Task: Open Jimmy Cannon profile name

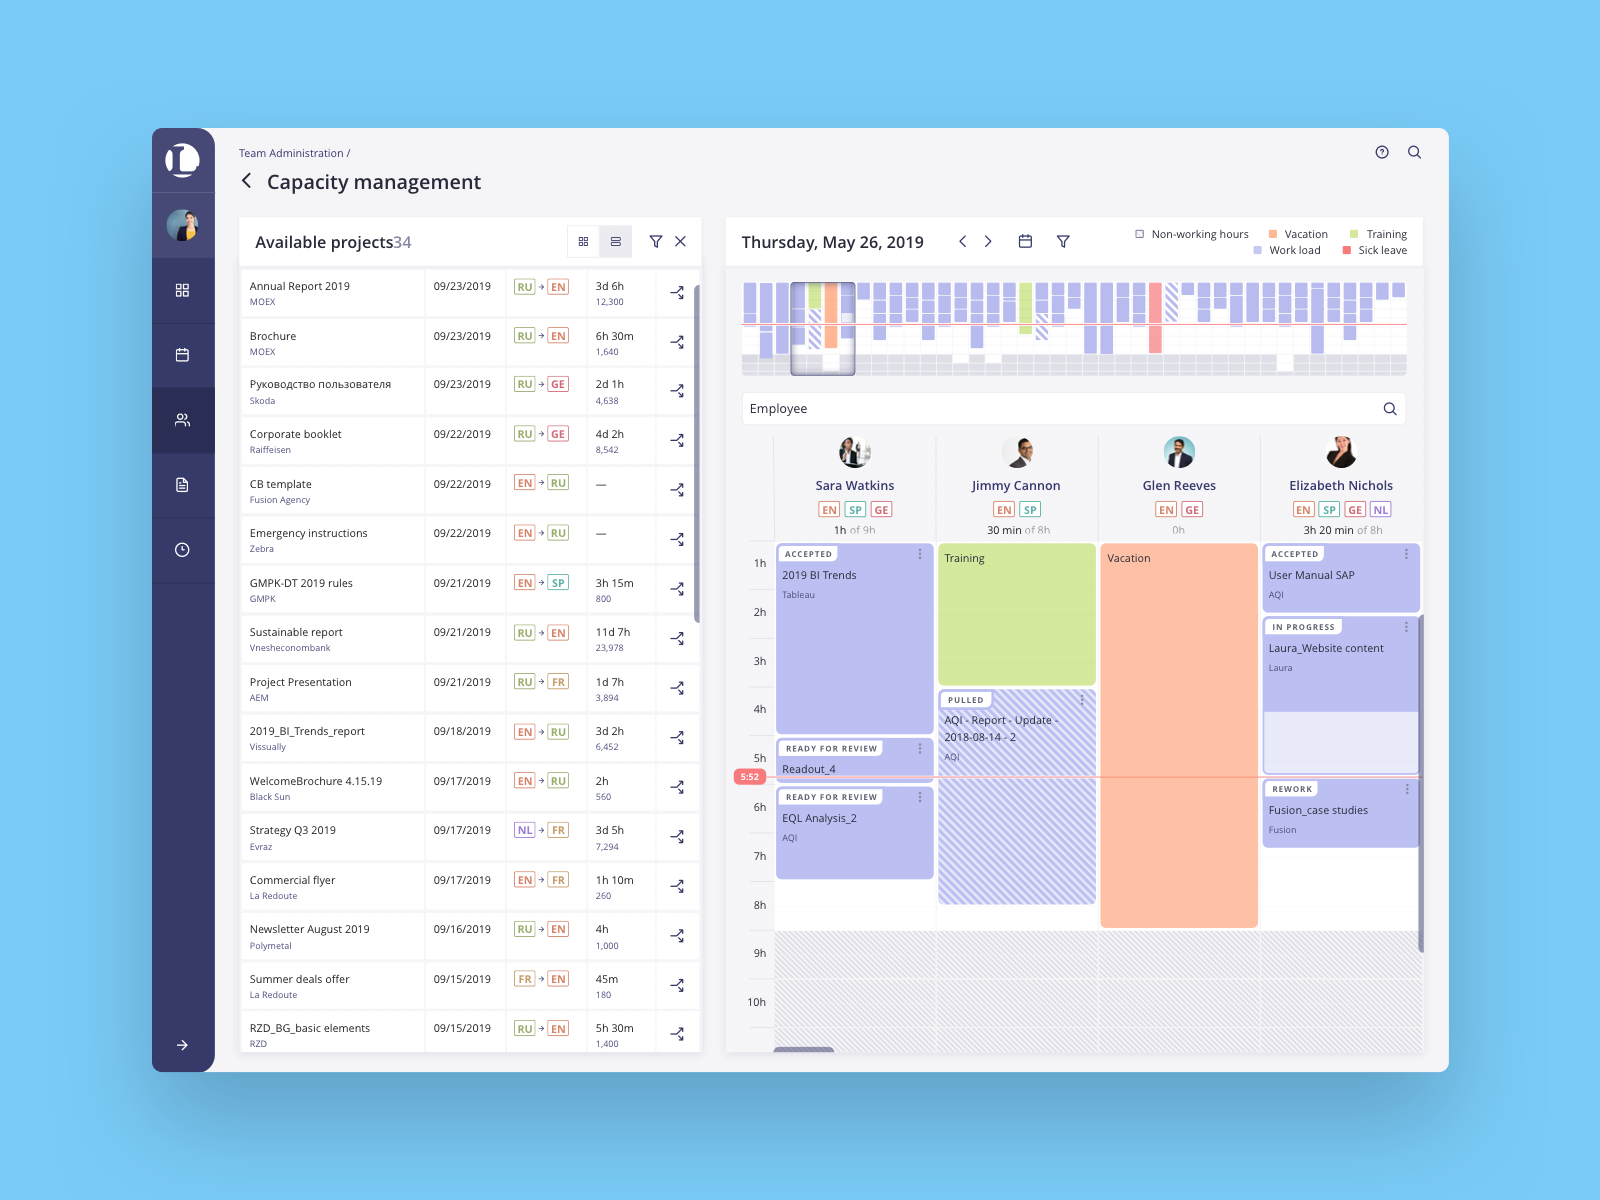Action: click(x=1016, y=486)
